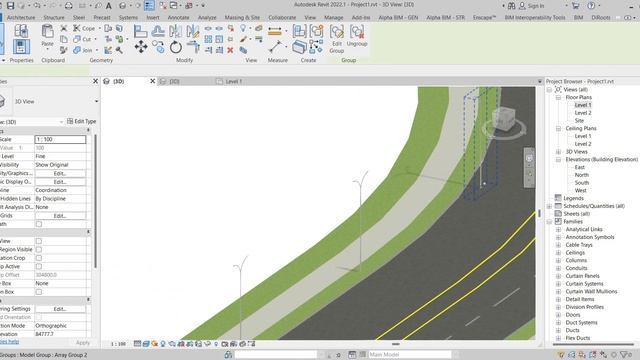
Task: Click the Visibility/Graphics Edit button
Action: (60, 173)
